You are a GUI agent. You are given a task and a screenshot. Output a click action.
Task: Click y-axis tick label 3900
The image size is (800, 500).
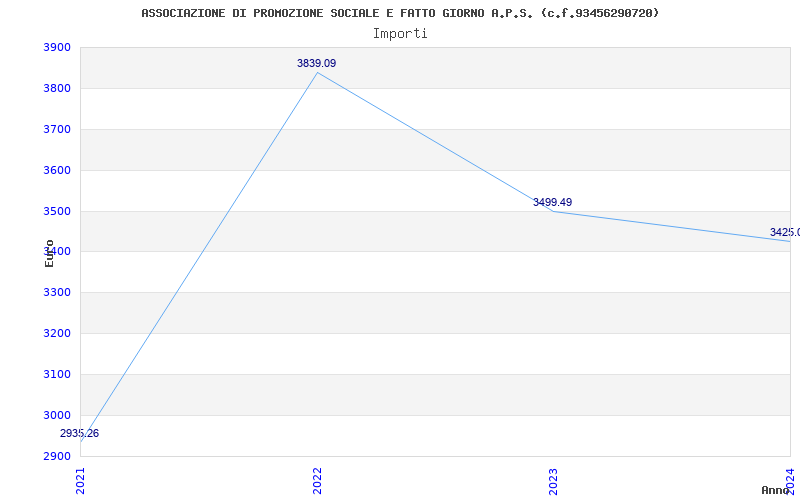point(57,48)
